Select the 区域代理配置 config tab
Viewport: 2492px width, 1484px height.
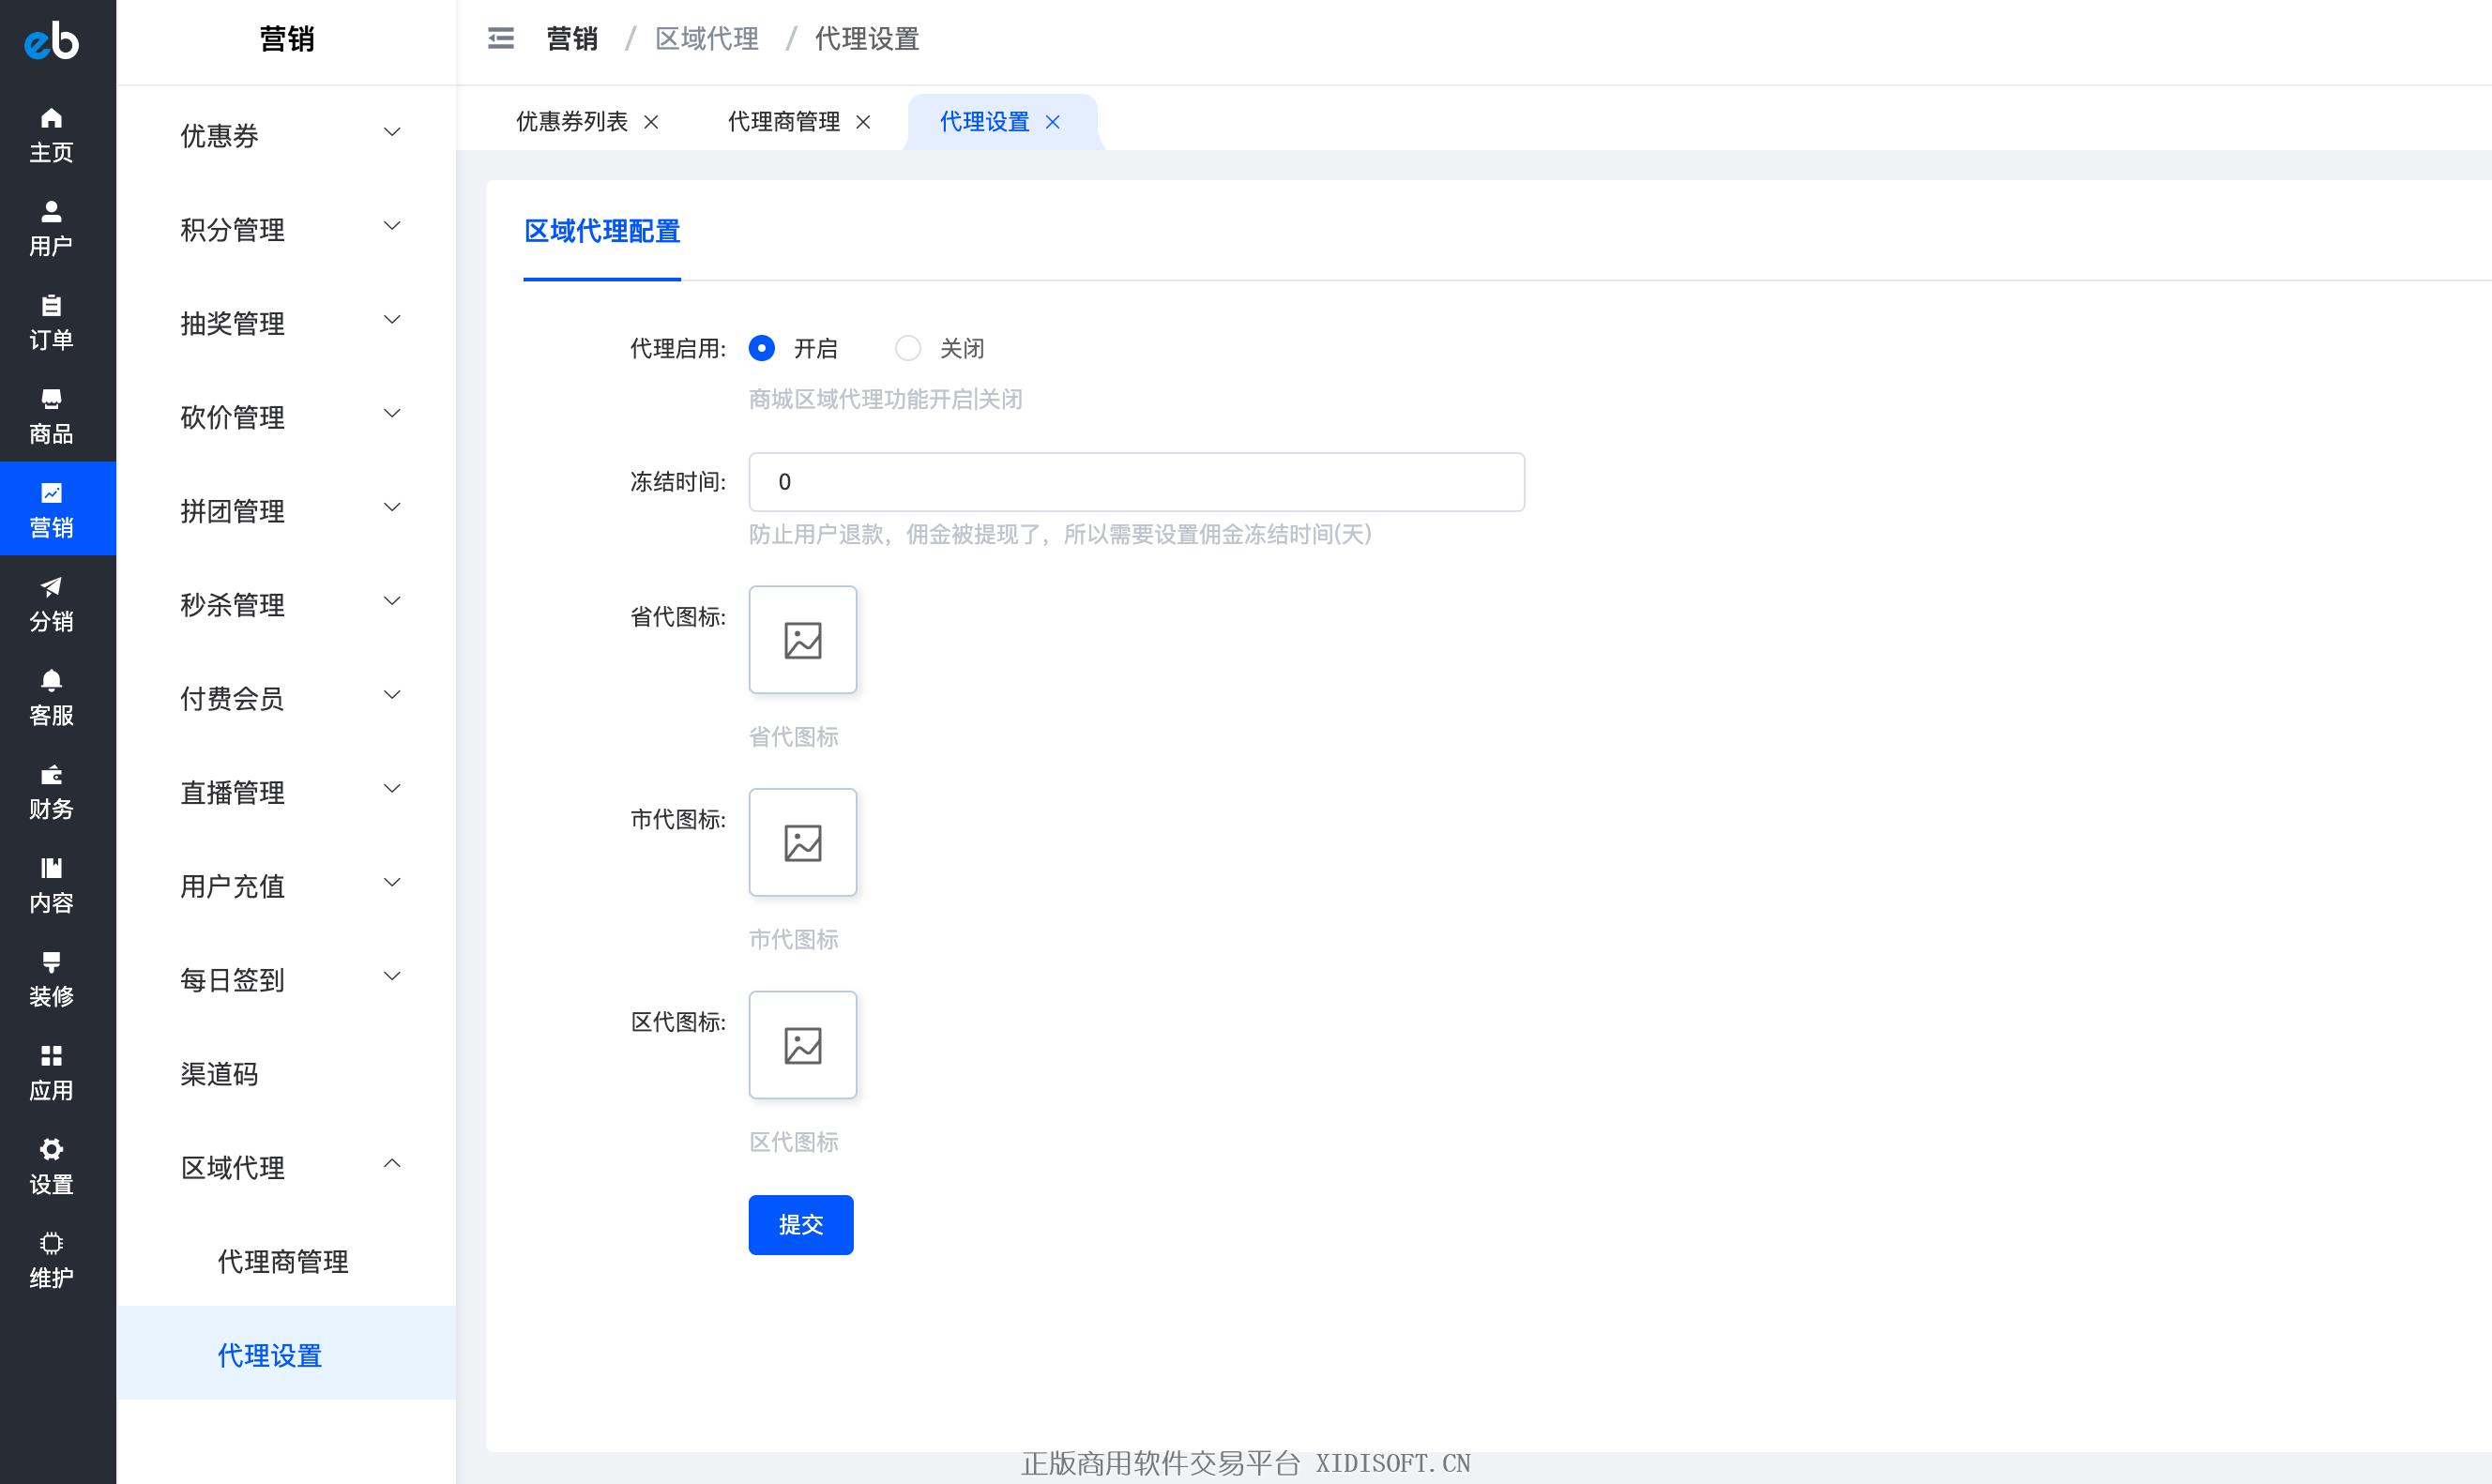pyautogui.click(x=602, y=232)
